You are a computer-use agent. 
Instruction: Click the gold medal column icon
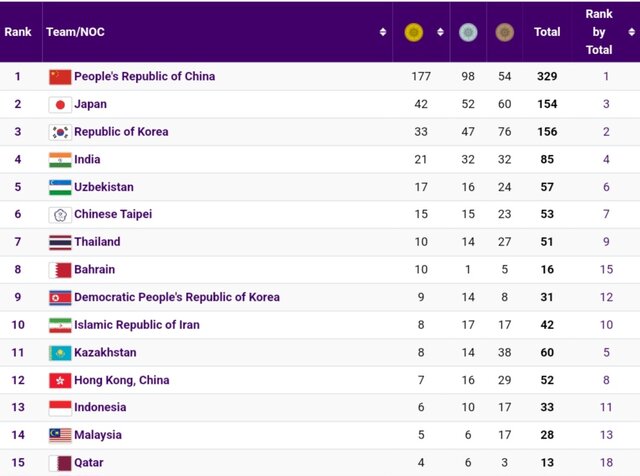[412, 33]
